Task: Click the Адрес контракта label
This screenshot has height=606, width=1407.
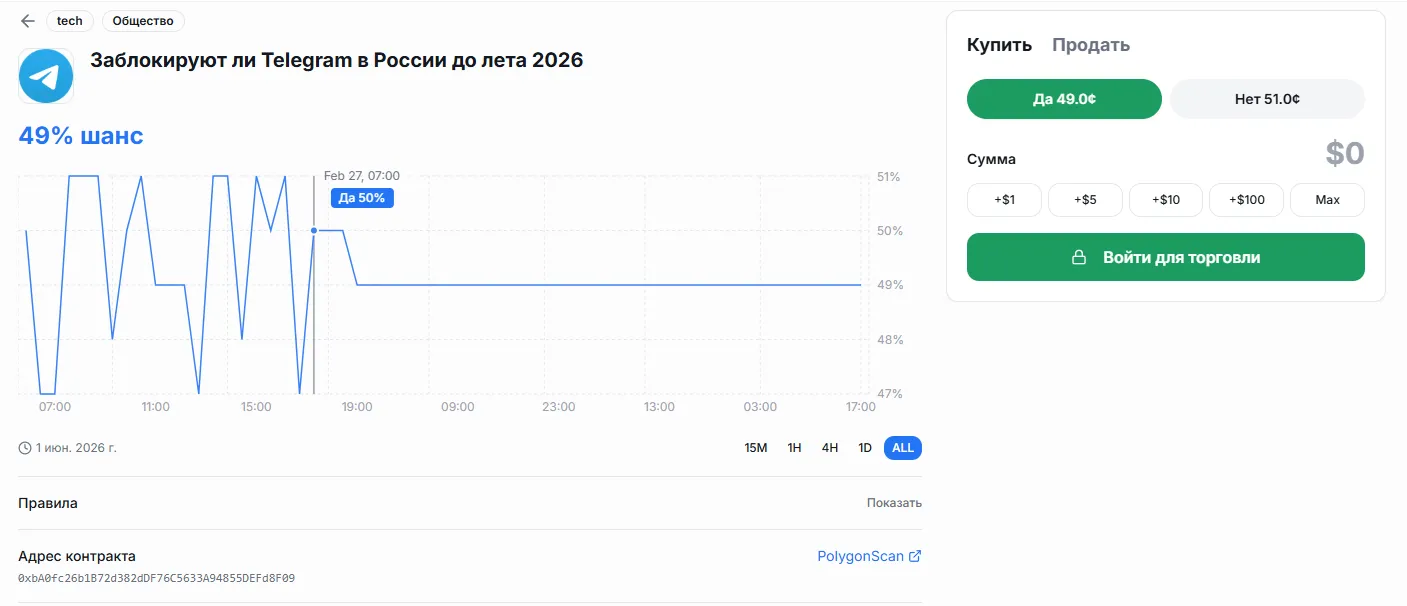Action: (x=77, y=556)
